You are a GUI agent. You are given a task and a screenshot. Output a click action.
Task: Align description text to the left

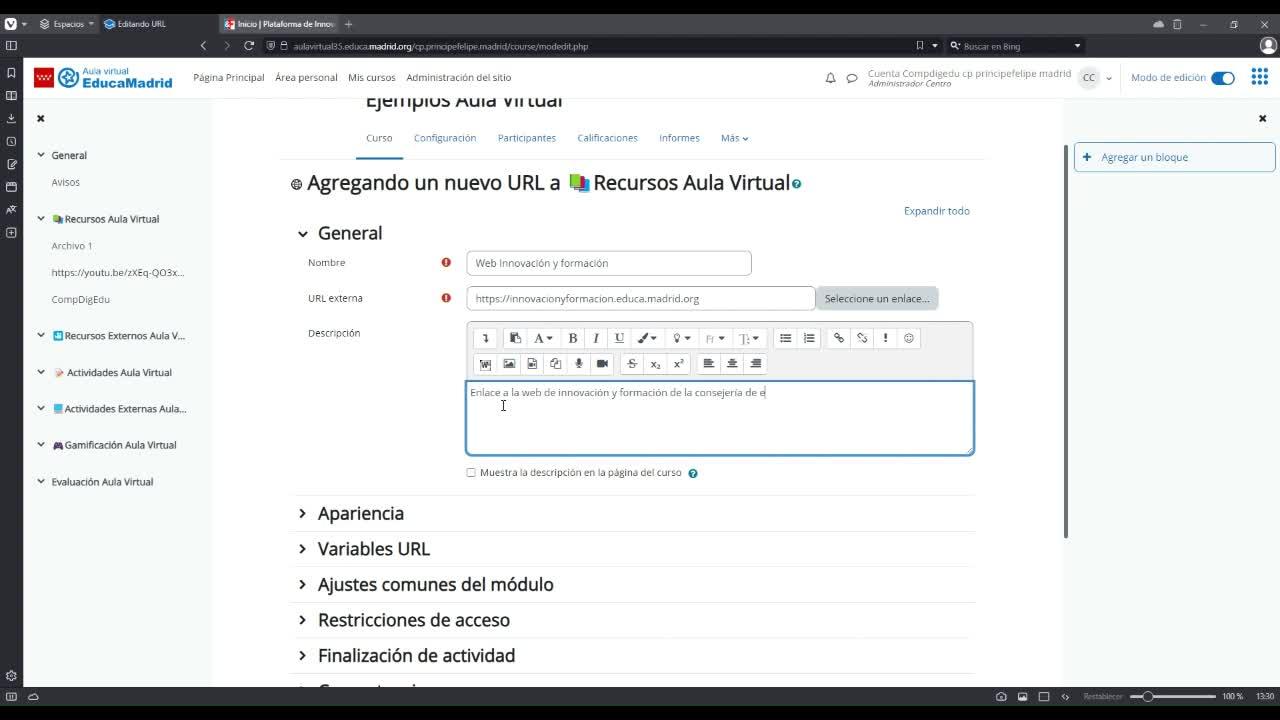click(x=709, y=364)
